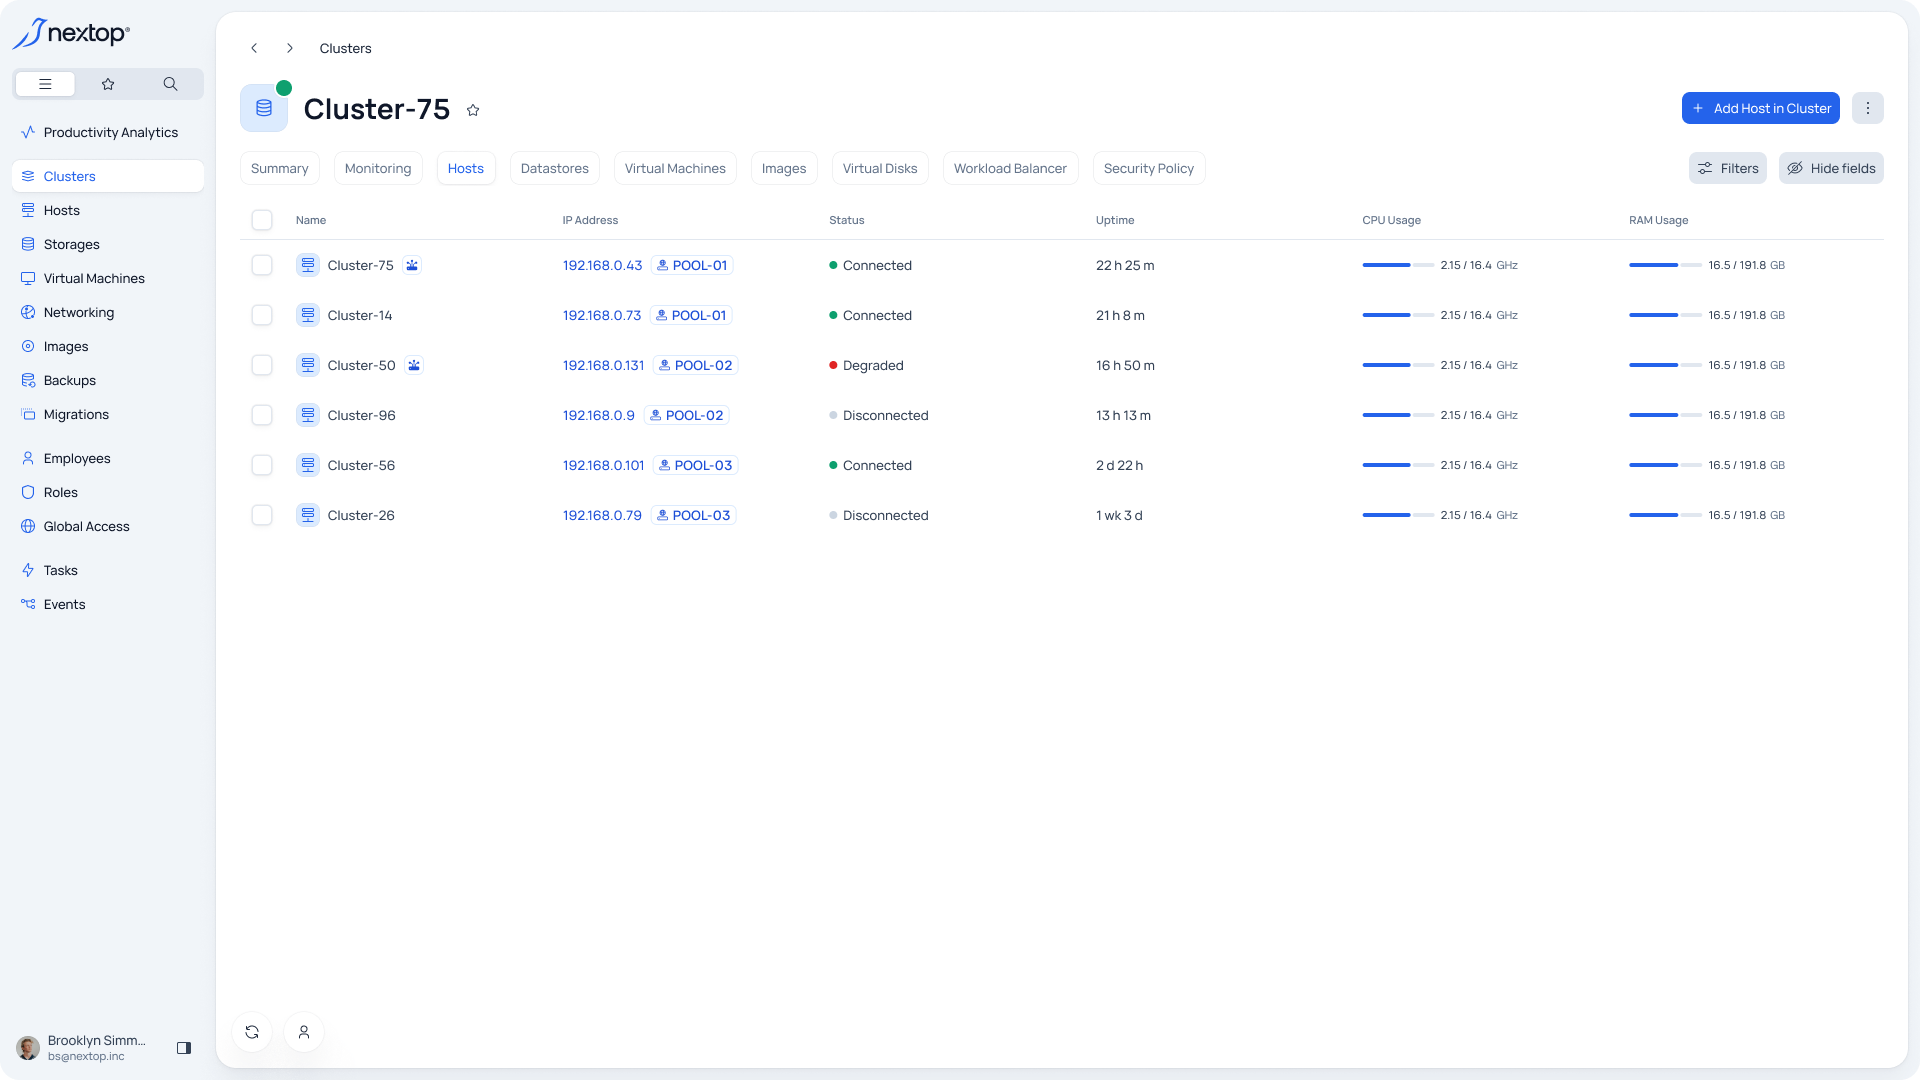
Task: Check the Cluster-75 row checkbox
Action: point(262,265)
